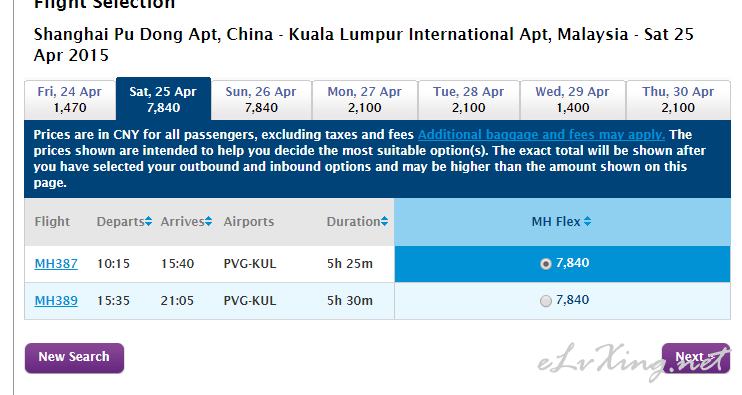Click the New Search button

tap(74, 358)
